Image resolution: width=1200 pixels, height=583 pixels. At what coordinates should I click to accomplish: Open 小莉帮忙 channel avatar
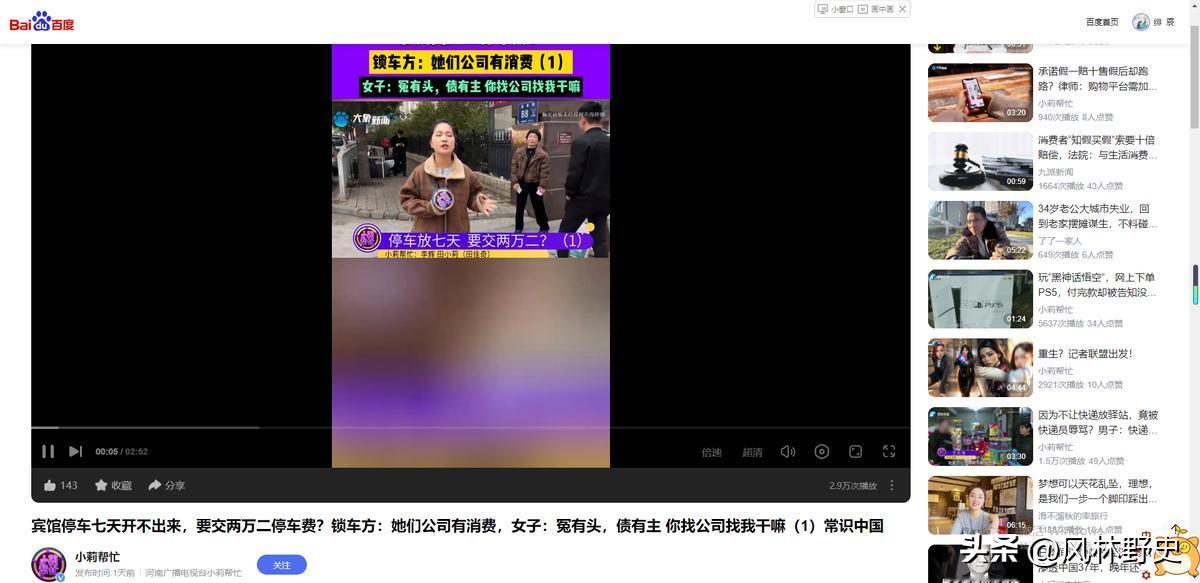[49, 564]
